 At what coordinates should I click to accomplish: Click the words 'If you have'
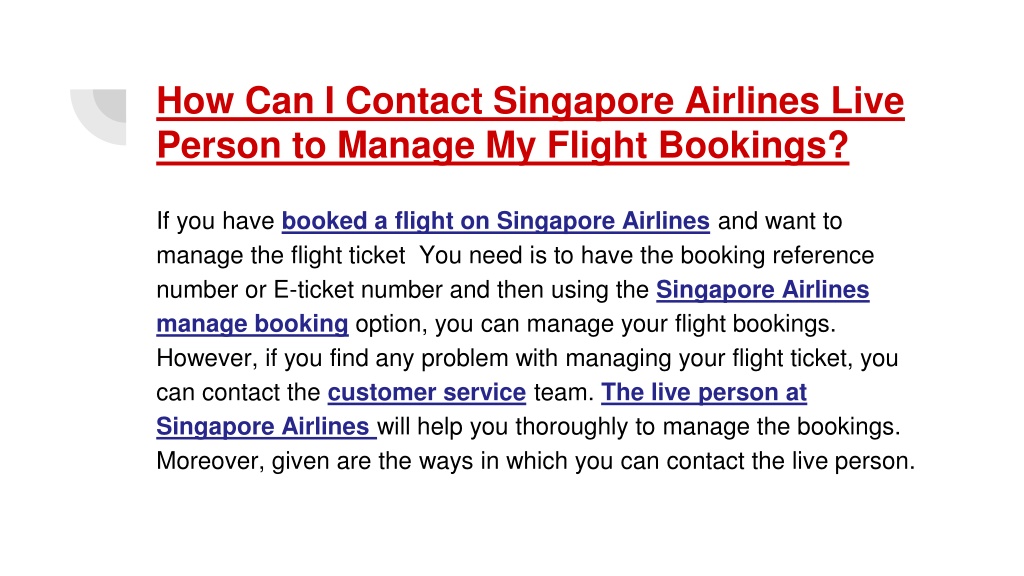tap(215, 221)
